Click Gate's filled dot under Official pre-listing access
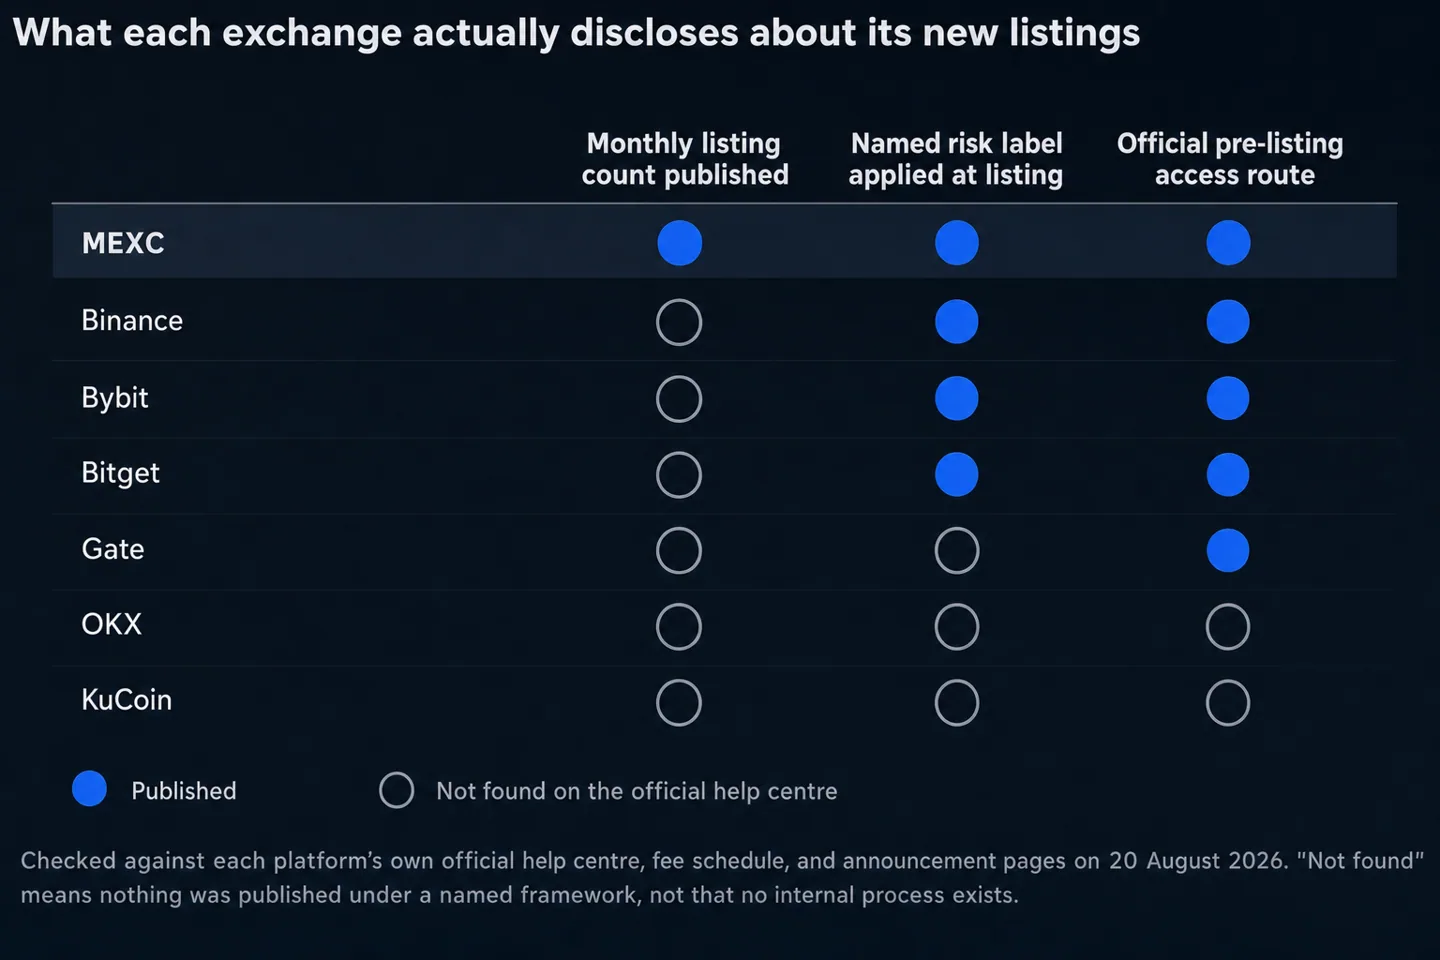This screenshot has width=1440, height=960. pyautogui.click(x=1228, y=550)
